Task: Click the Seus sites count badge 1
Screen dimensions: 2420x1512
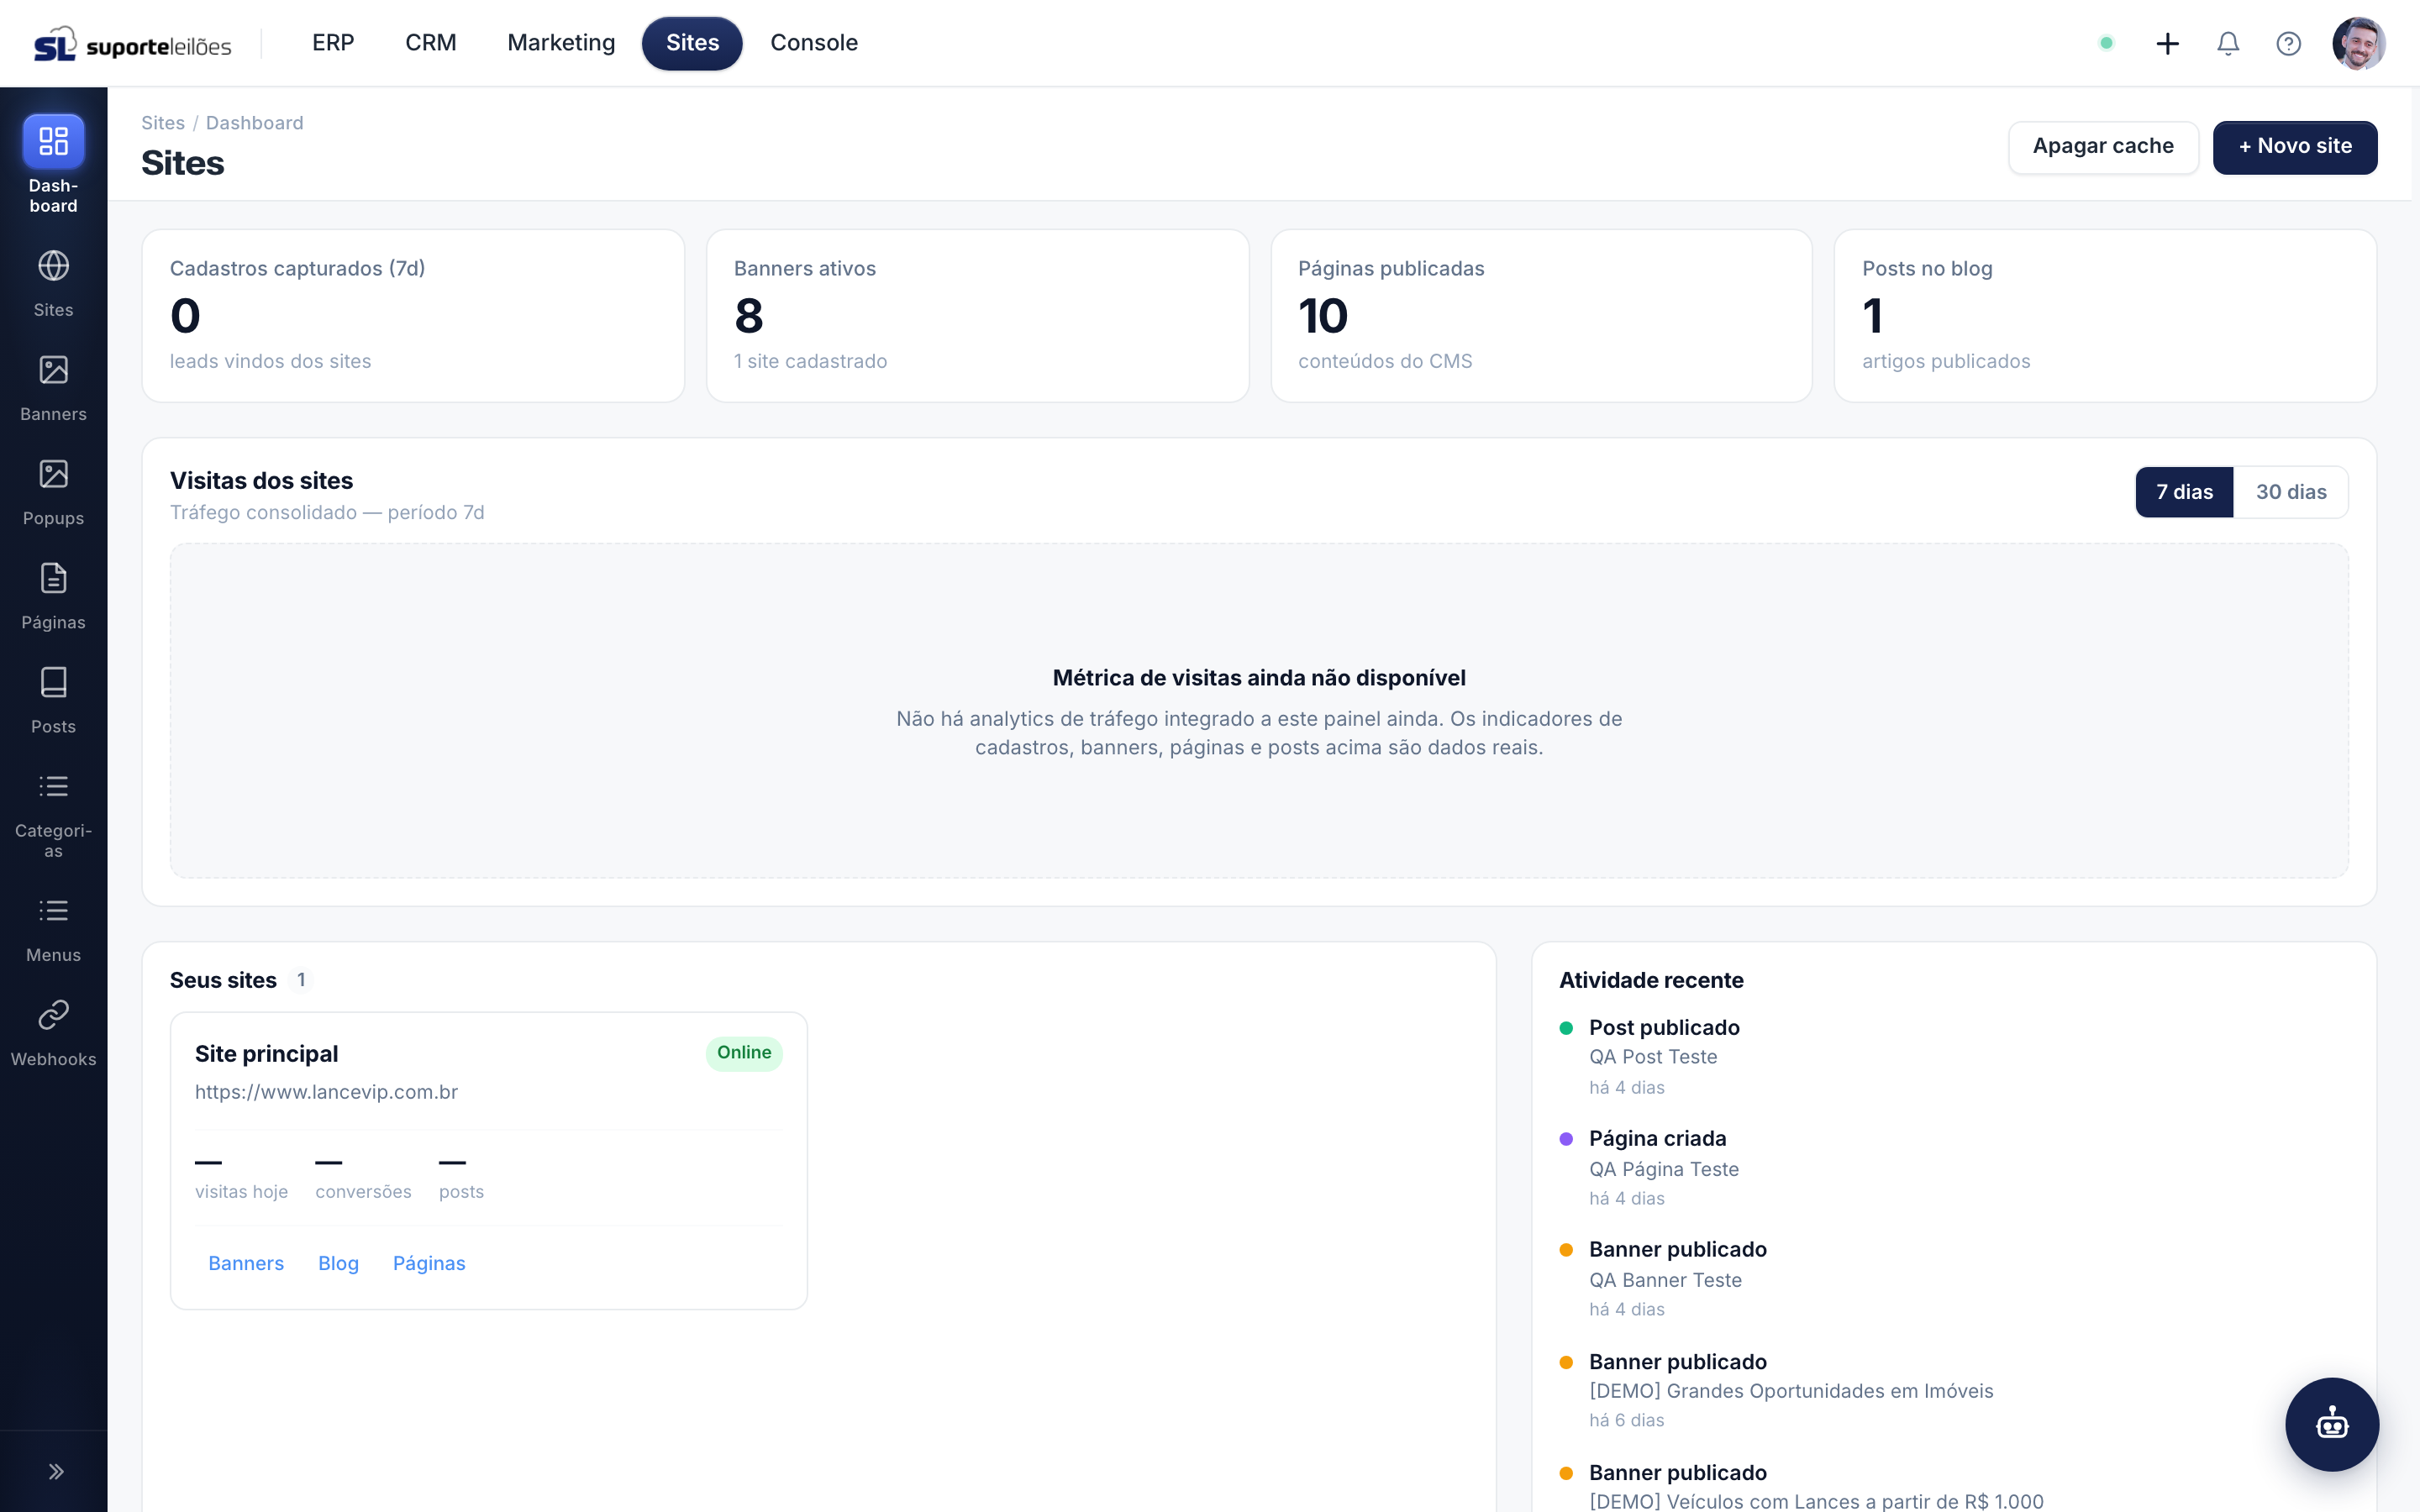Action: [301, 980]
